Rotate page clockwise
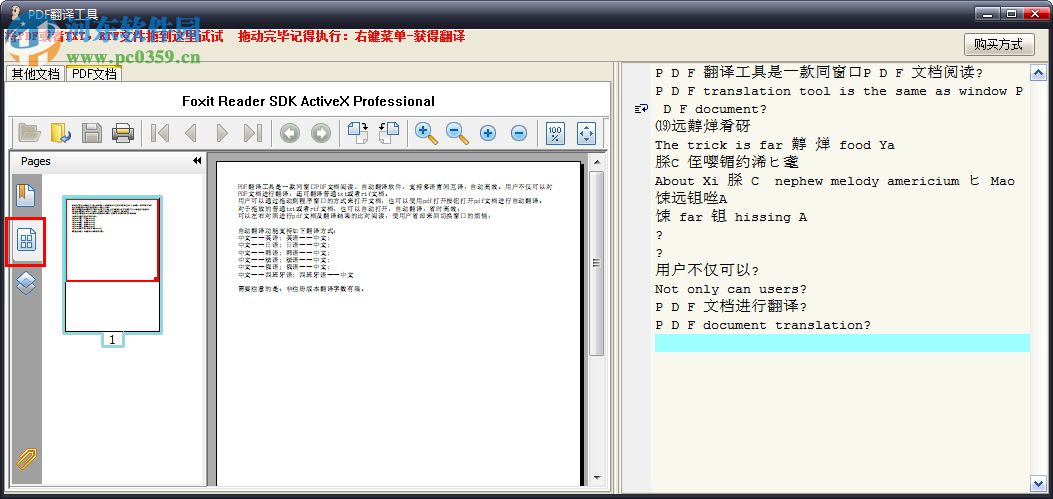Image resolution: width=1053 pixels, height=499 pixels. click(x=358, y=133)
